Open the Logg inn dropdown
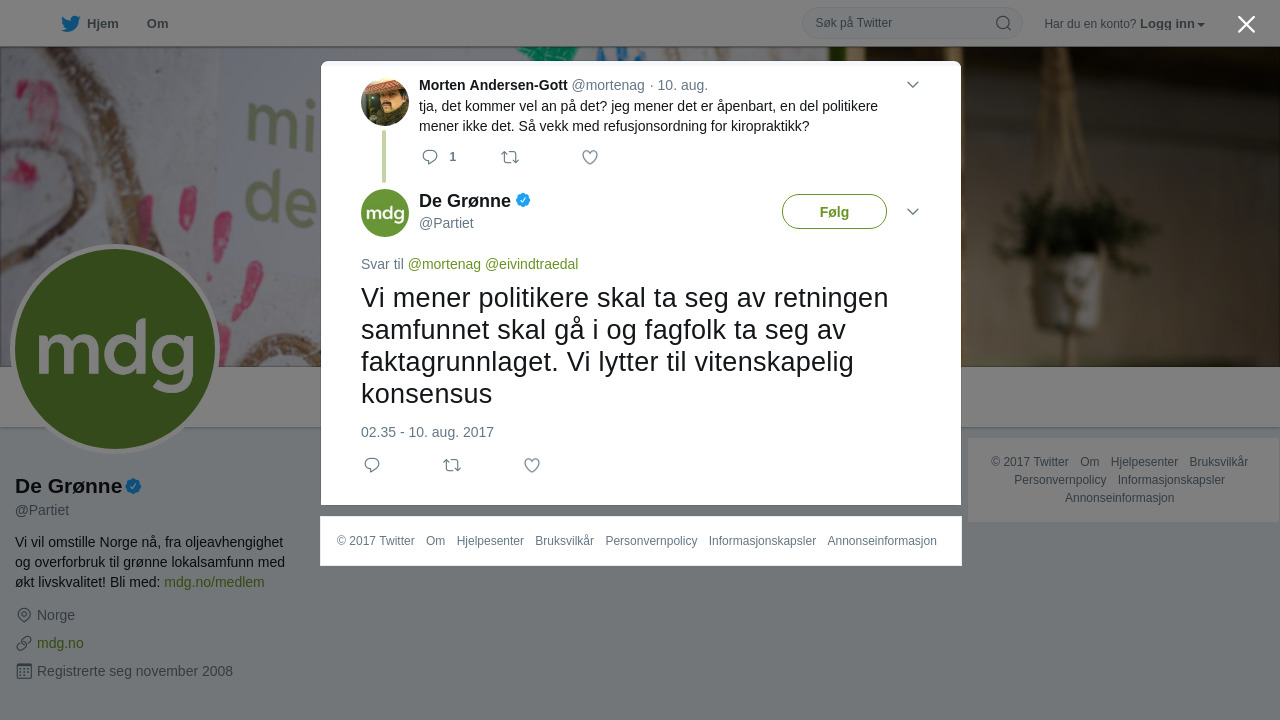 pyautogui.click(x=1172, y=24)
